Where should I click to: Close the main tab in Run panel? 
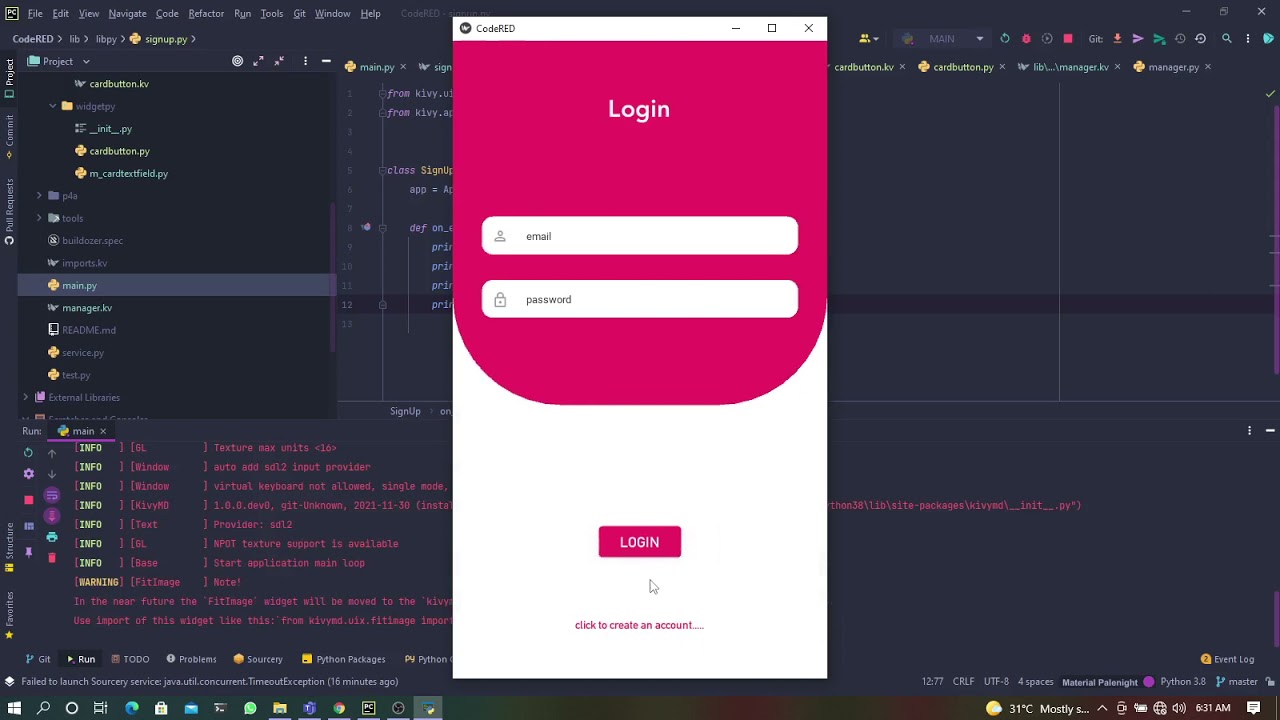pos(102,431)
